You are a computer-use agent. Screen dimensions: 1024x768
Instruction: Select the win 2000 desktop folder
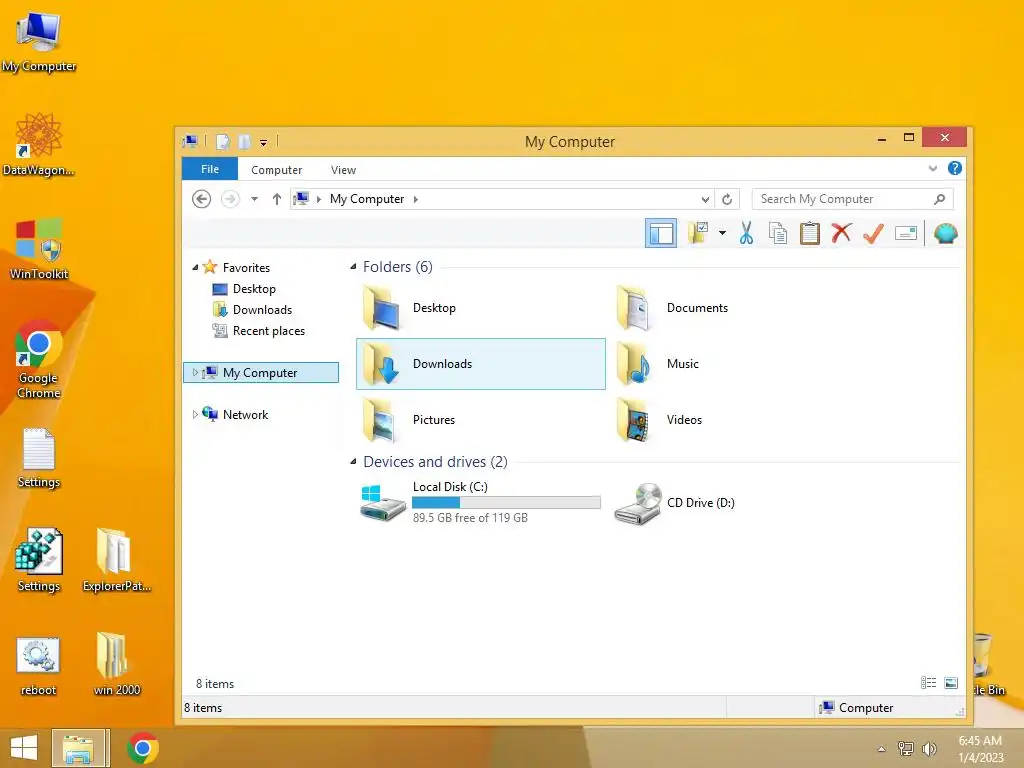point(116,664)
